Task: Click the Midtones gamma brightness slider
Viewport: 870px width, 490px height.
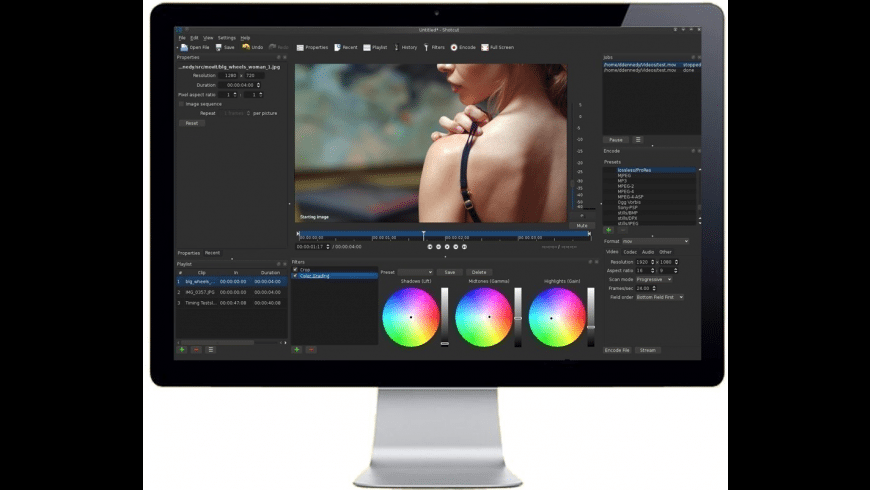Action: click(x=518, y=317)
